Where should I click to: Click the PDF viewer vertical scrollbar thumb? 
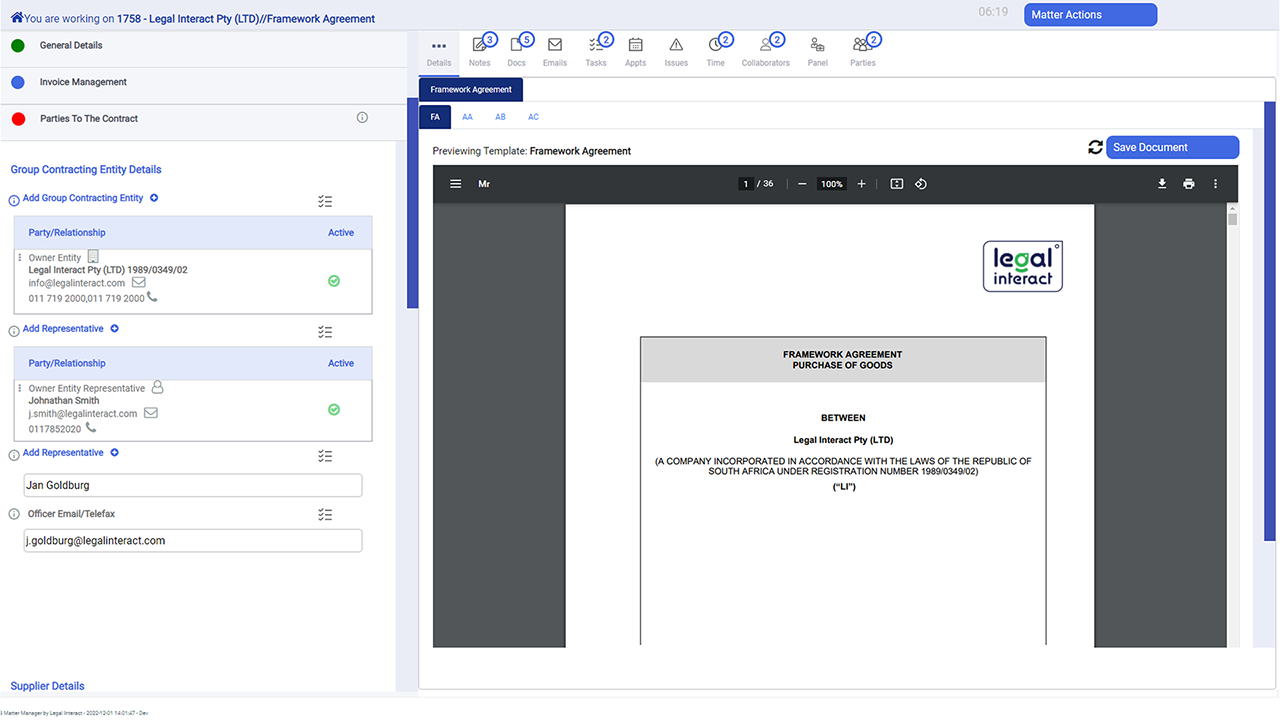tap(1233, 219)
